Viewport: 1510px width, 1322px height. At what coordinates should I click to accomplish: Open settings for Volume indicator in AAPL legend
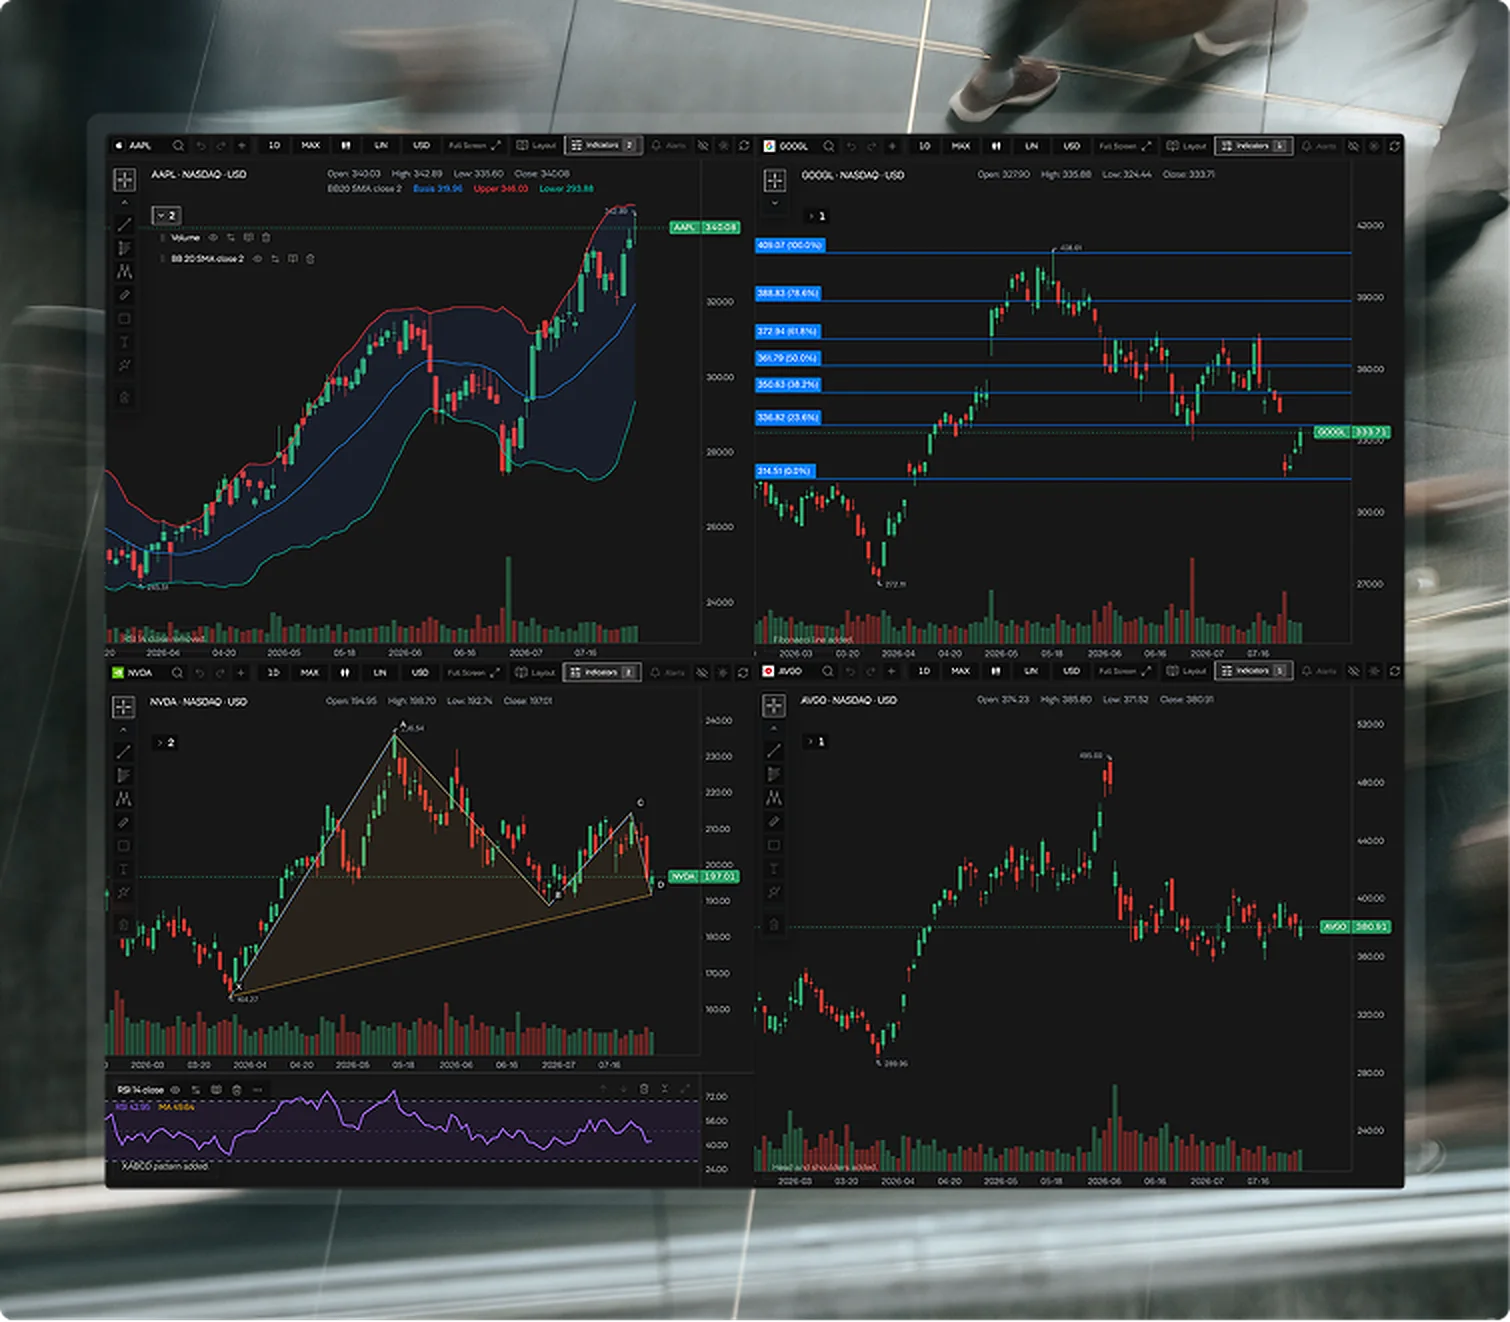click(x=231, y=237)
